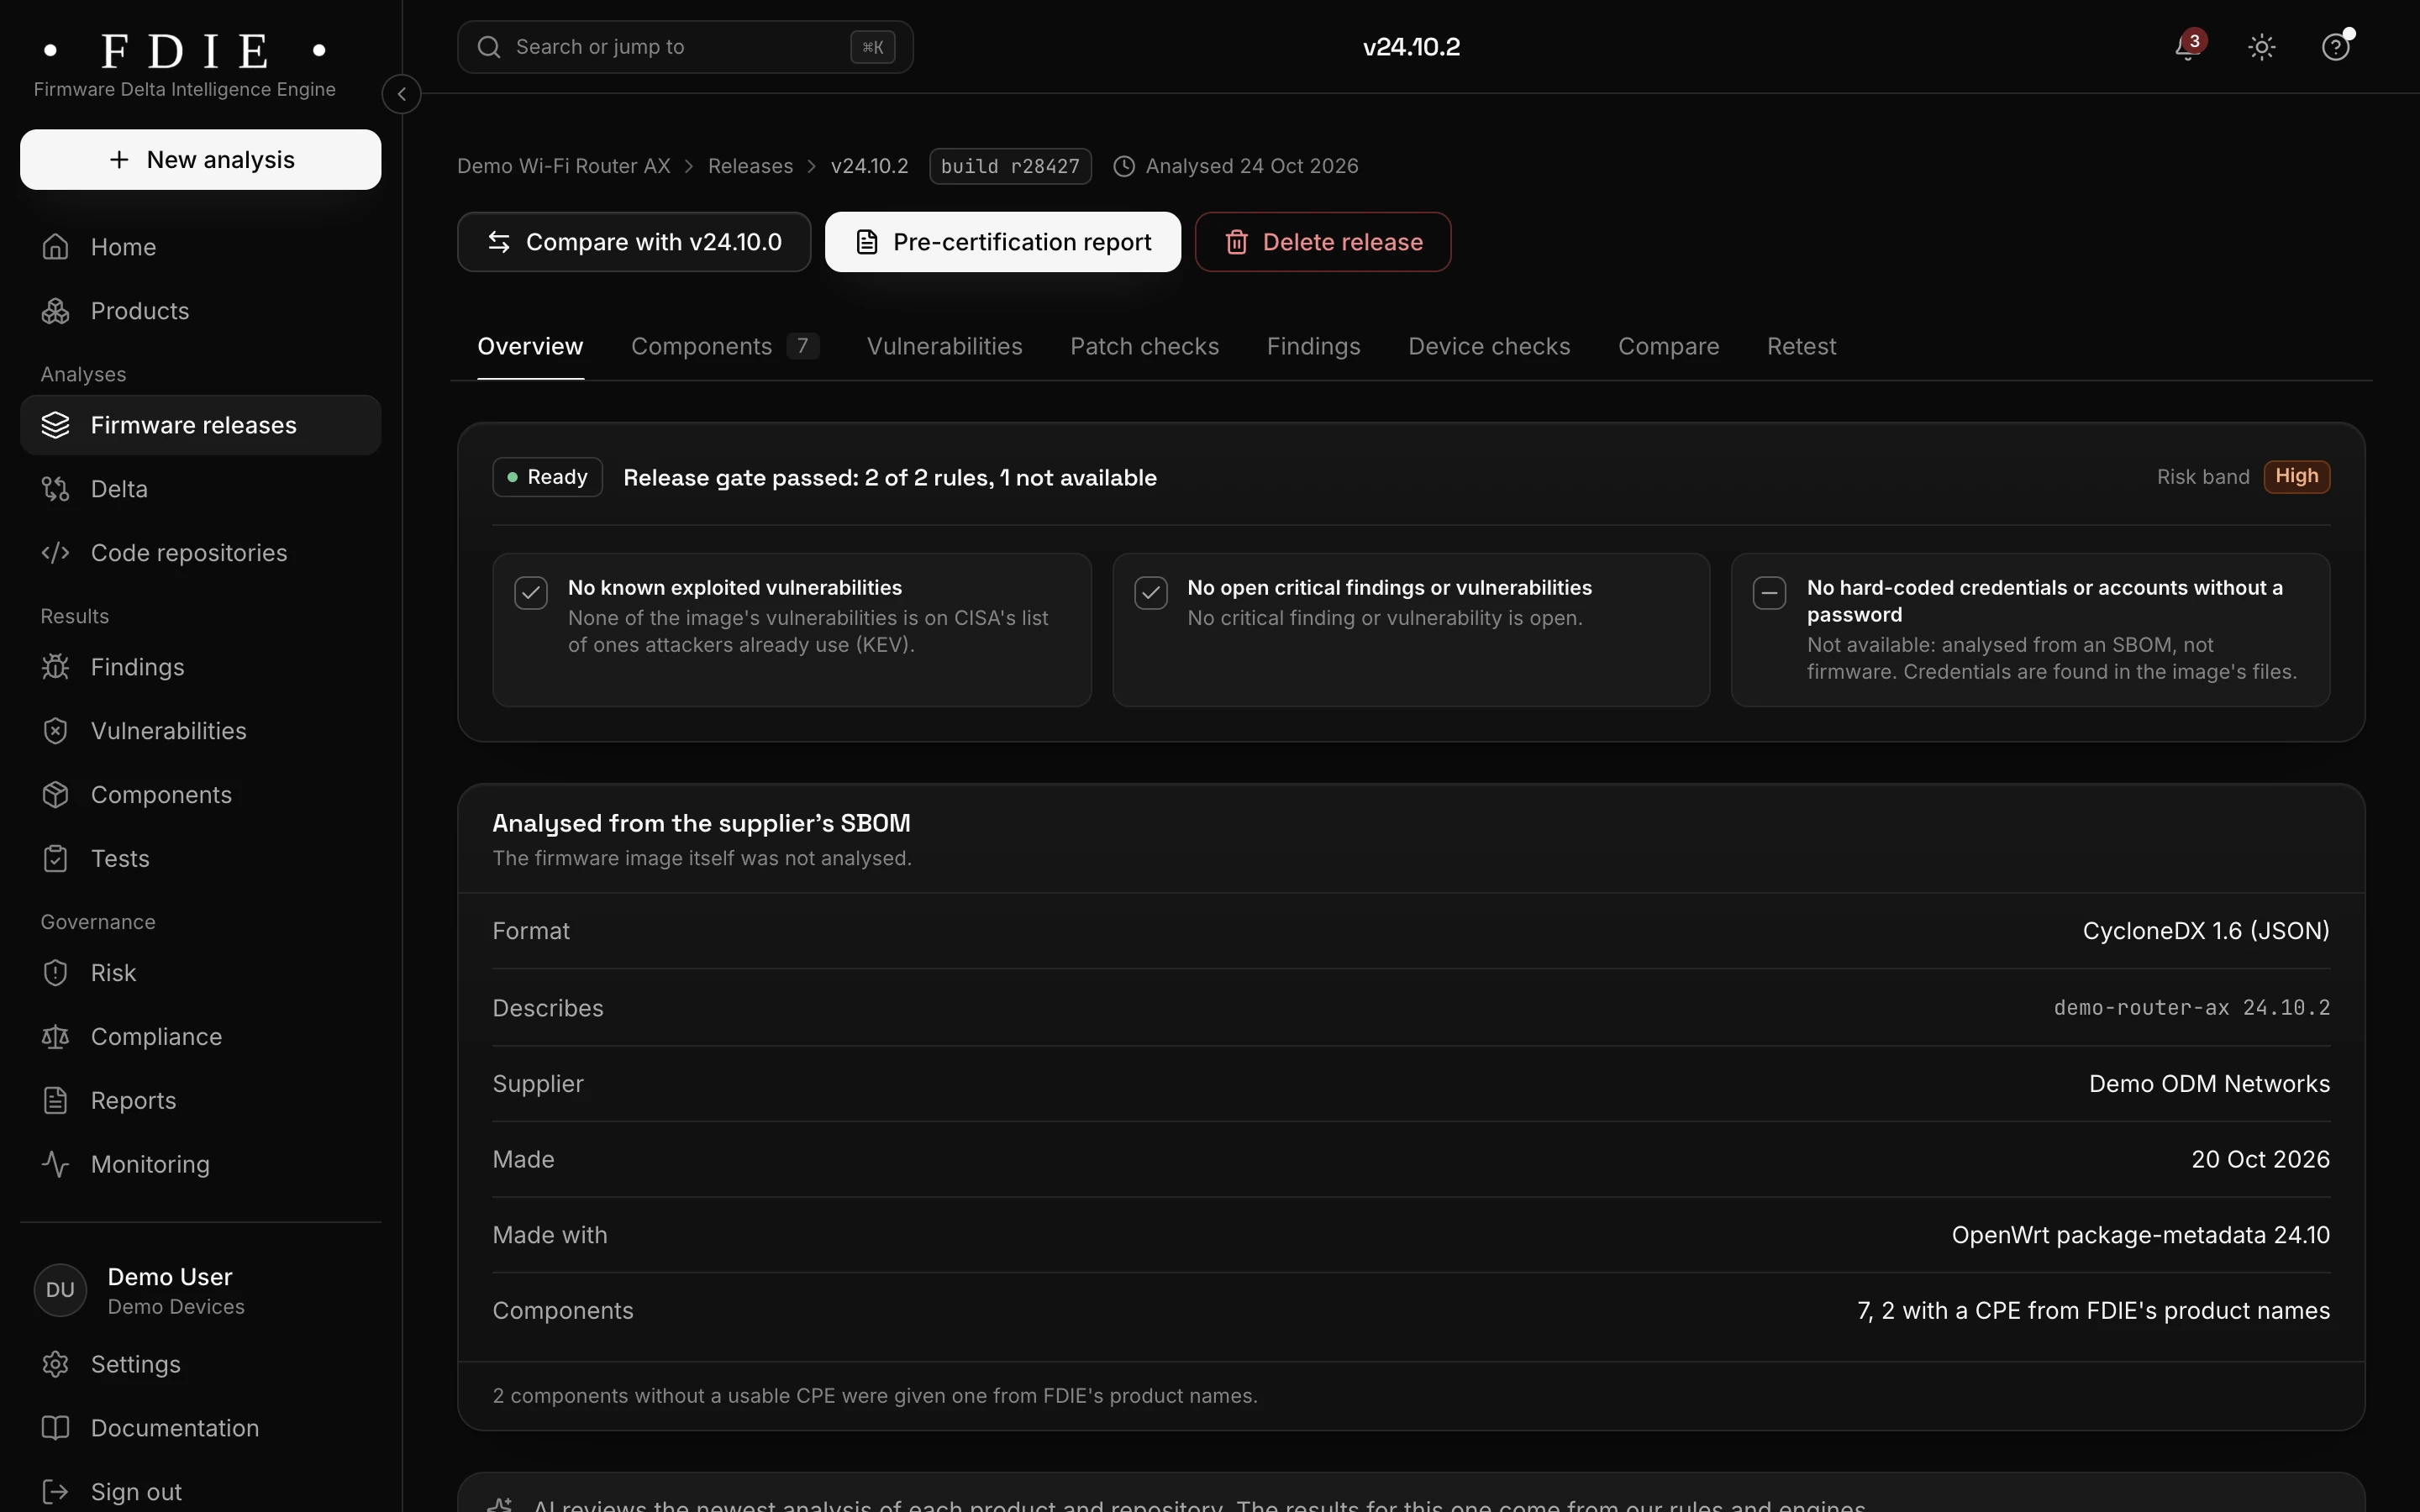The image size is (2420, 1512).
Task: Switch to the Vulnerabilities tab
Action: point(944,346)
